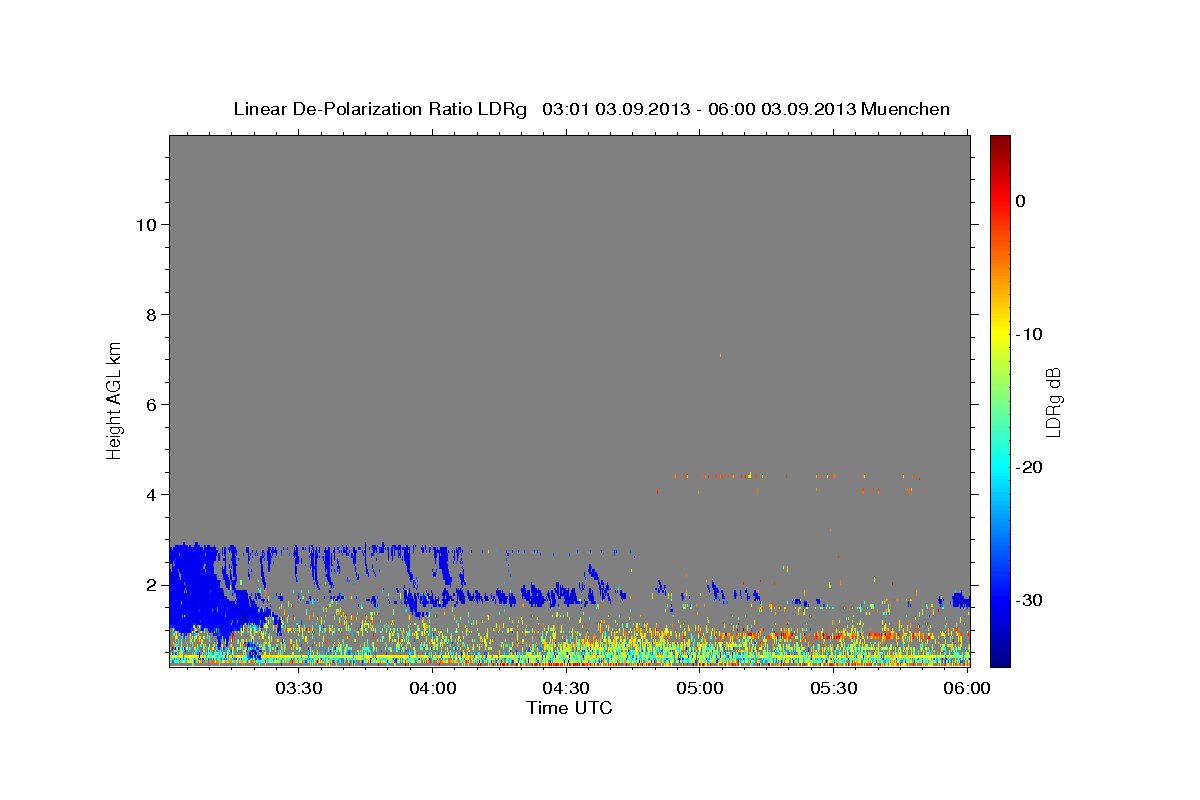
Task: Click the height axis label 6
Action: [x=151, y=404]
